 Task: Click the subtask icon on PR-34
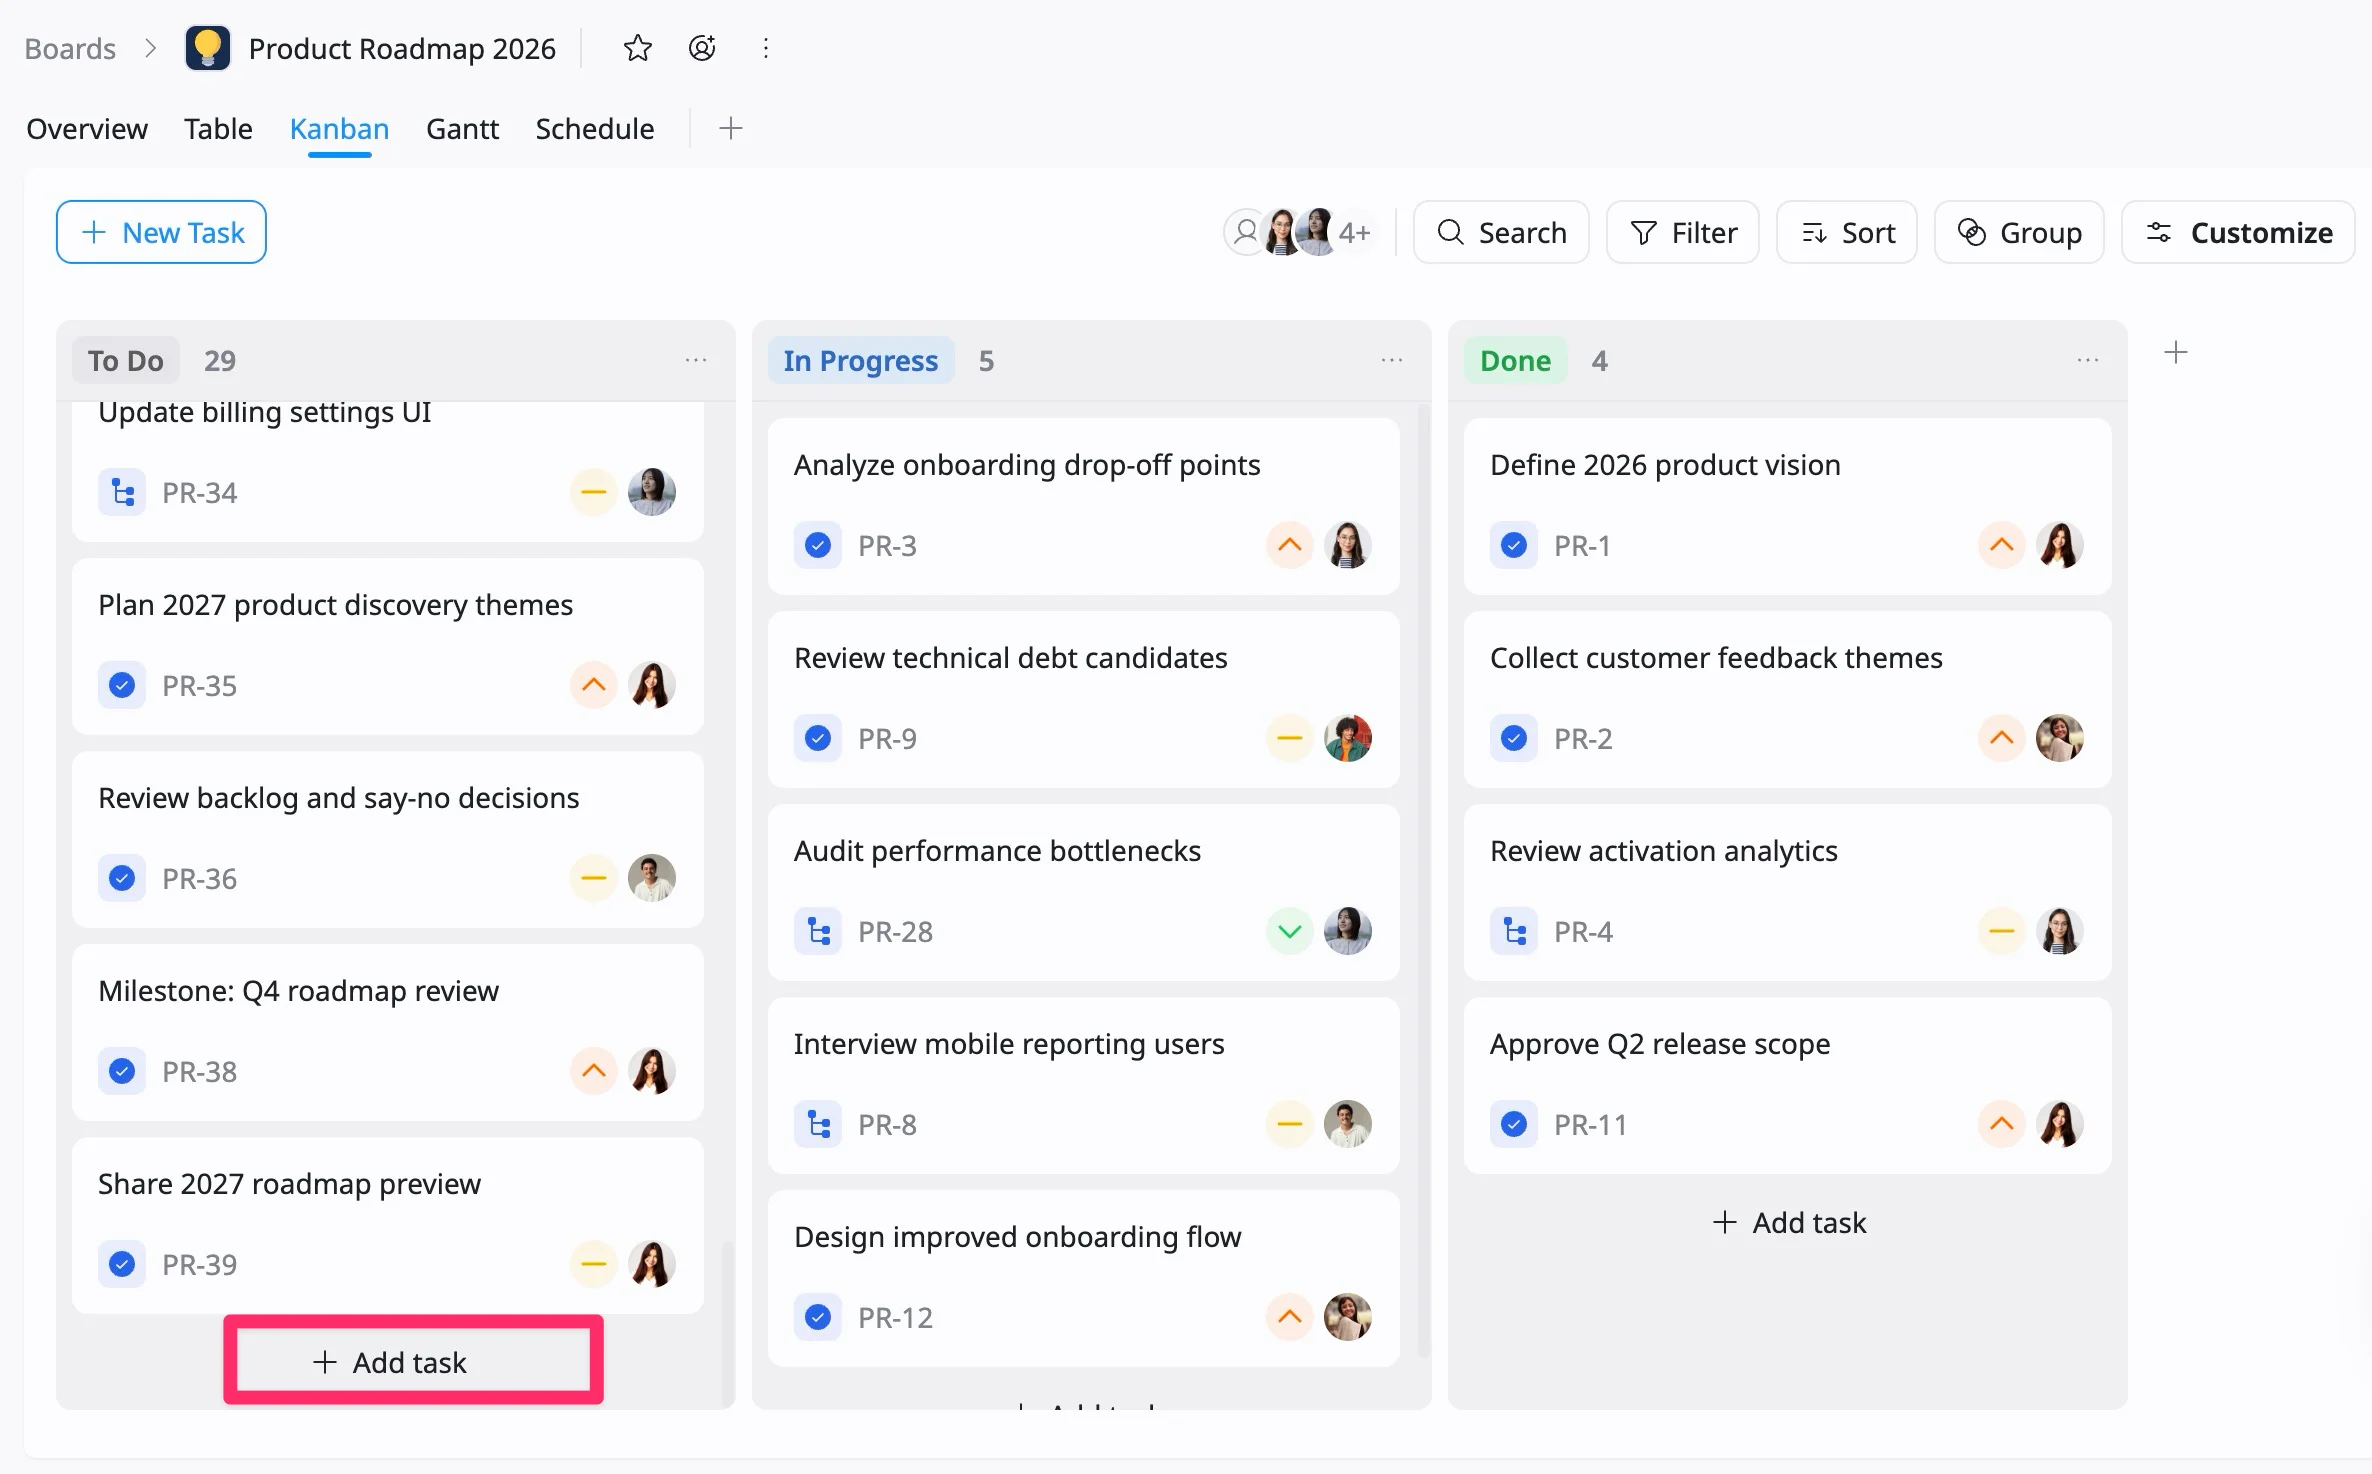pos(122,492)
